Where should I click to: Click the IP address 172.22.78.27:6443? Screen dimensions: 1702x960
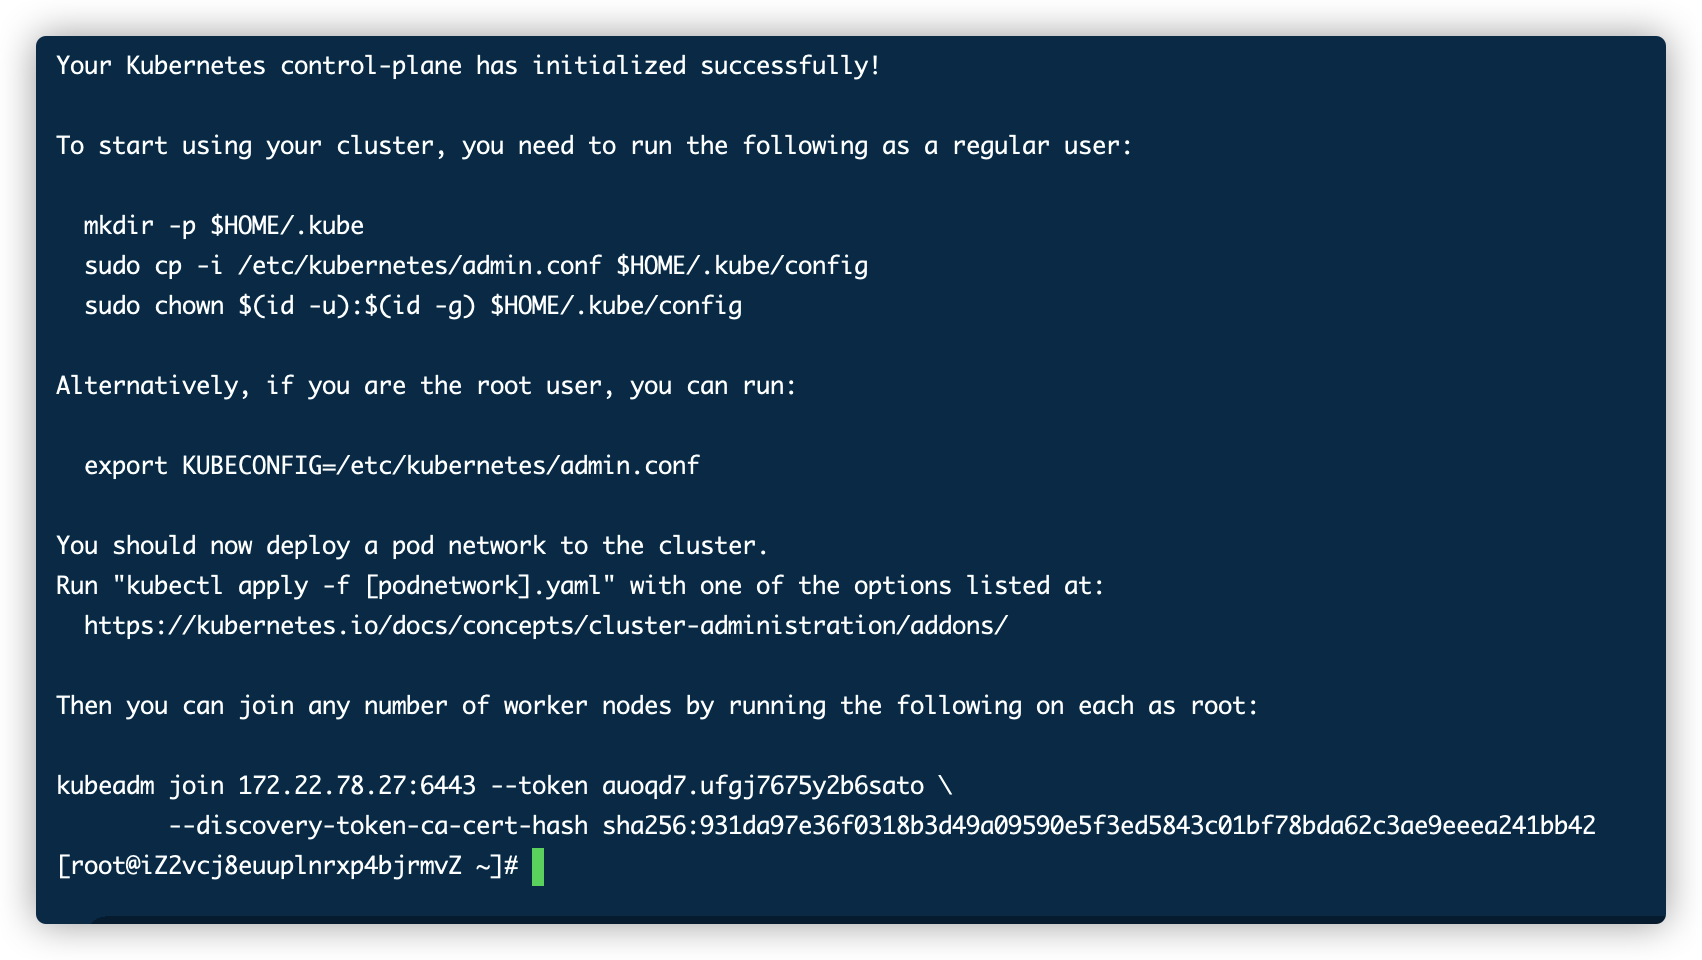point(357,786)
